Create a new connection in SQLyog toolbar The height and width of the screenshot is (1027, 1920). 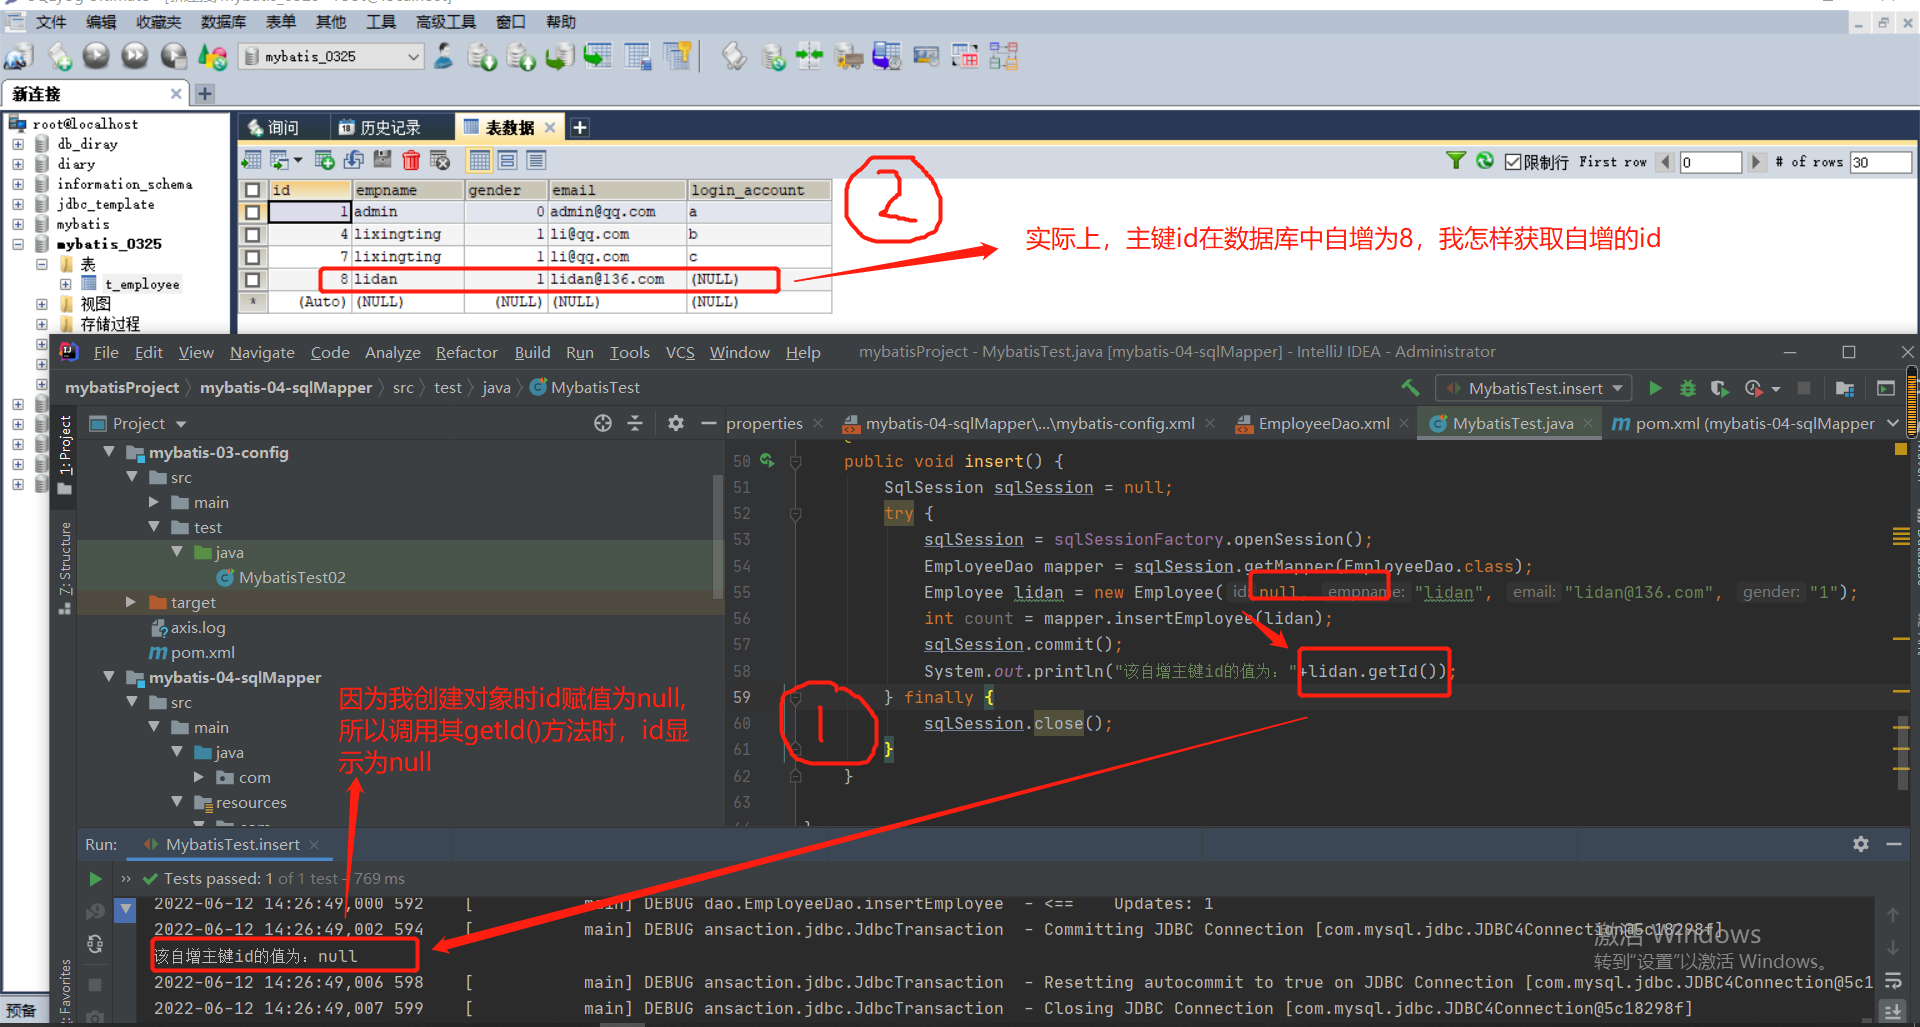(19, 57)
